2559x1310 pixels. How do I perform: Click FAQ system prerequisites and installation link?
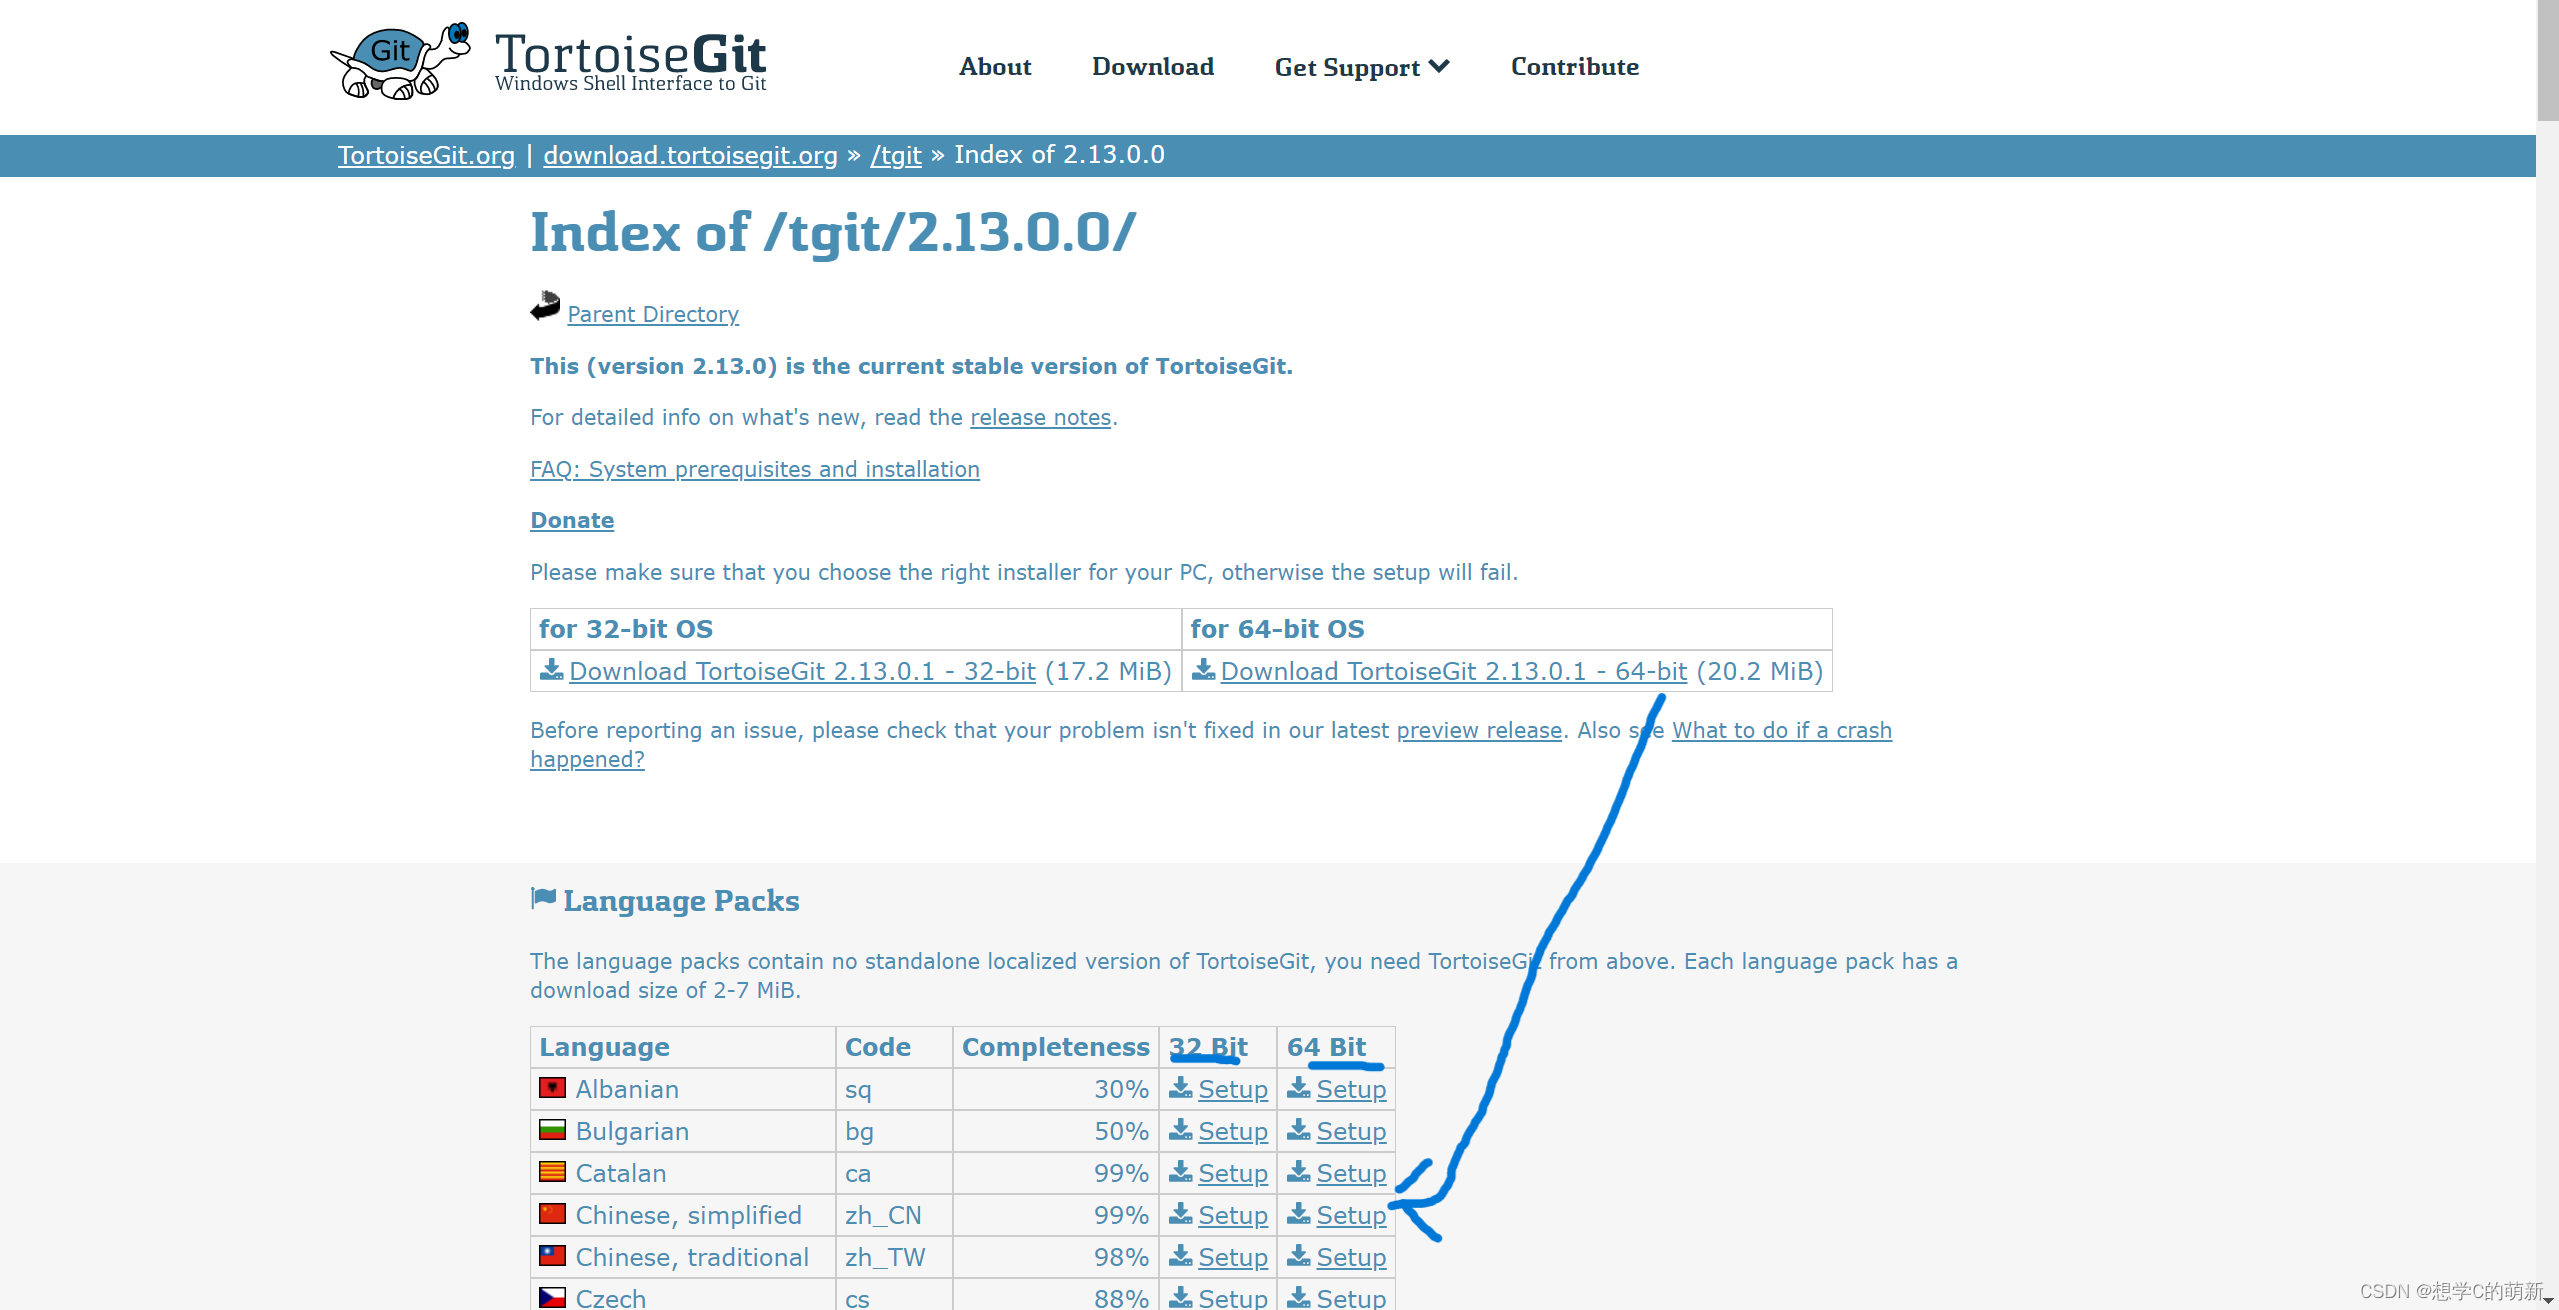click(x=753, y=468)
